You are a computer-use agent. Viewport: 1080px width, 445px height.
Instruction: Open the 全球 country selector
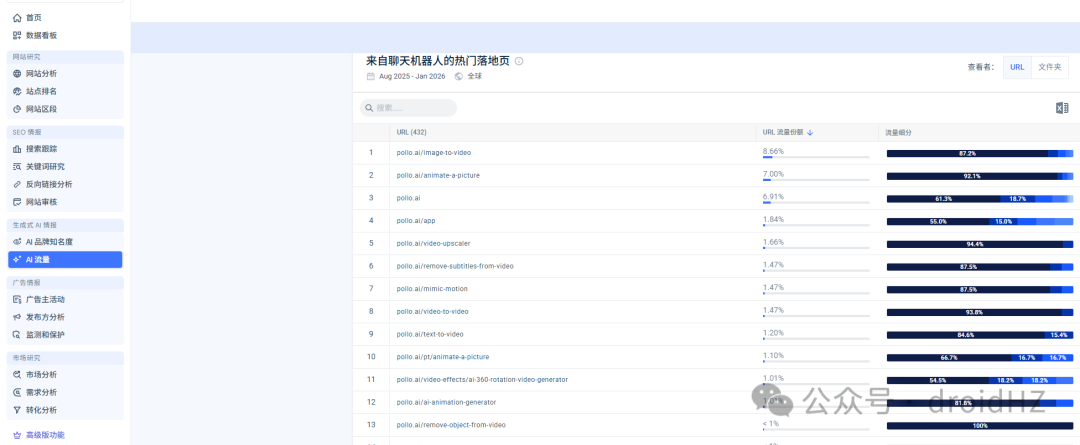(475, 76)
